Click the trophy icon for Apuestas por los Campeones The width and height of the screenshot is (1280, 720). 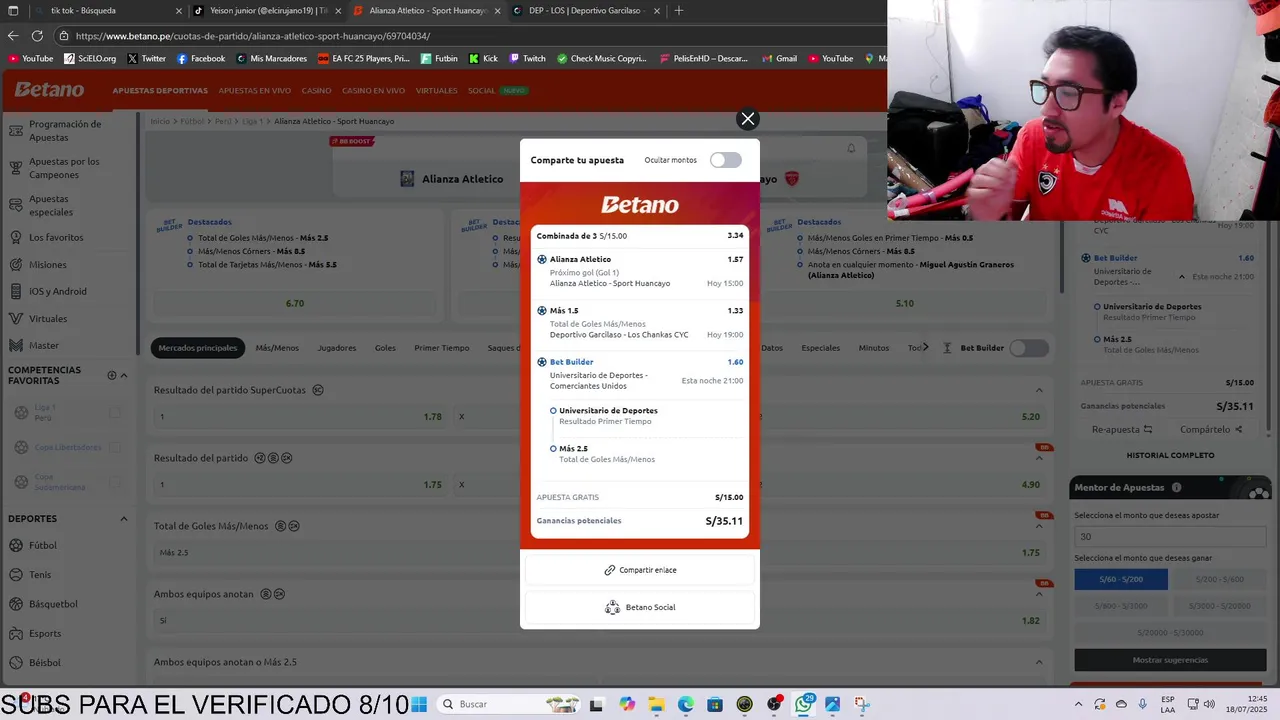coord(15,167)
